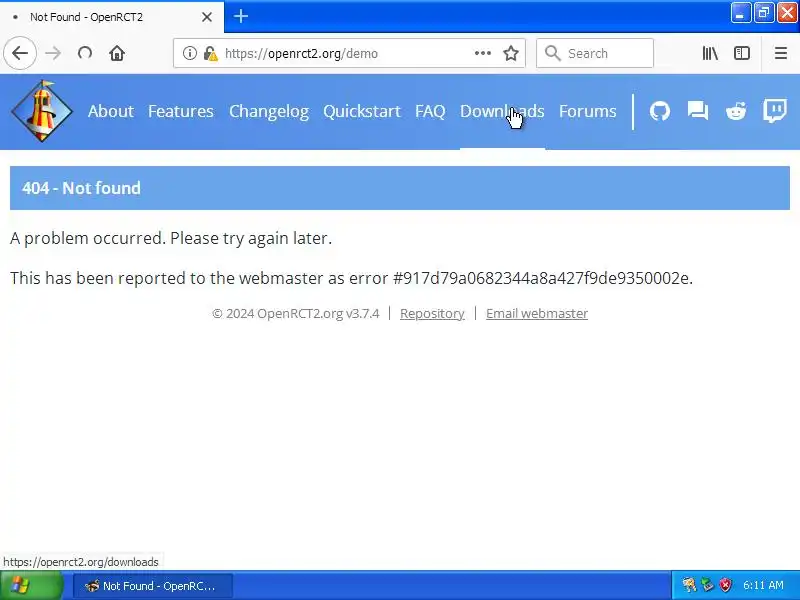Open page actions three-dot menu
The width and height of the screenshot is (800, 600).
tap(483, 53)
